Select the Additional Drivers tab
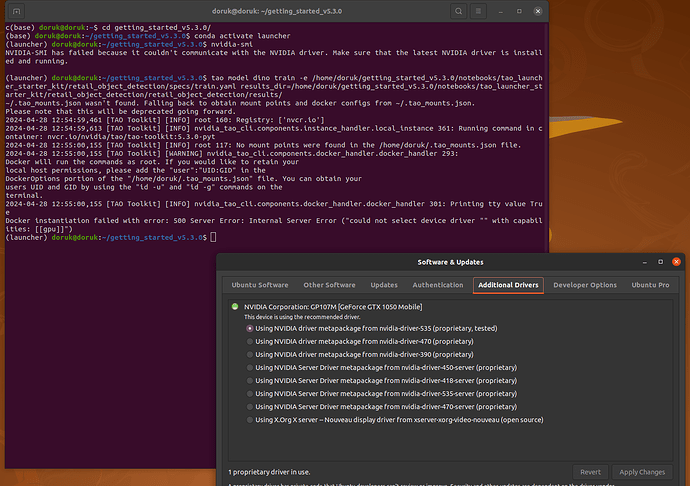The height and width of the screenshot is (486, 690). 508,285
